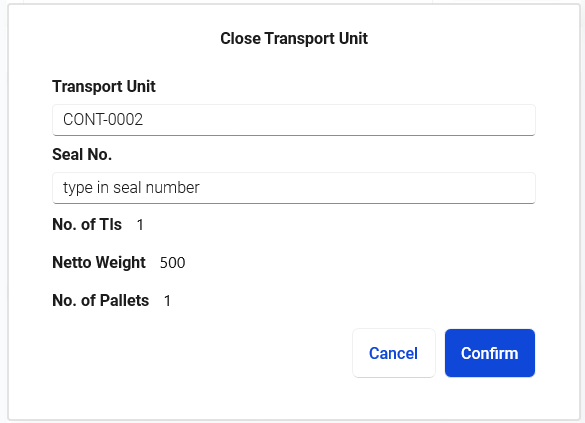Screen dimensions: 585x423
Task: Select the CONT-0002 text value
Action: click(x=103, y=120)
